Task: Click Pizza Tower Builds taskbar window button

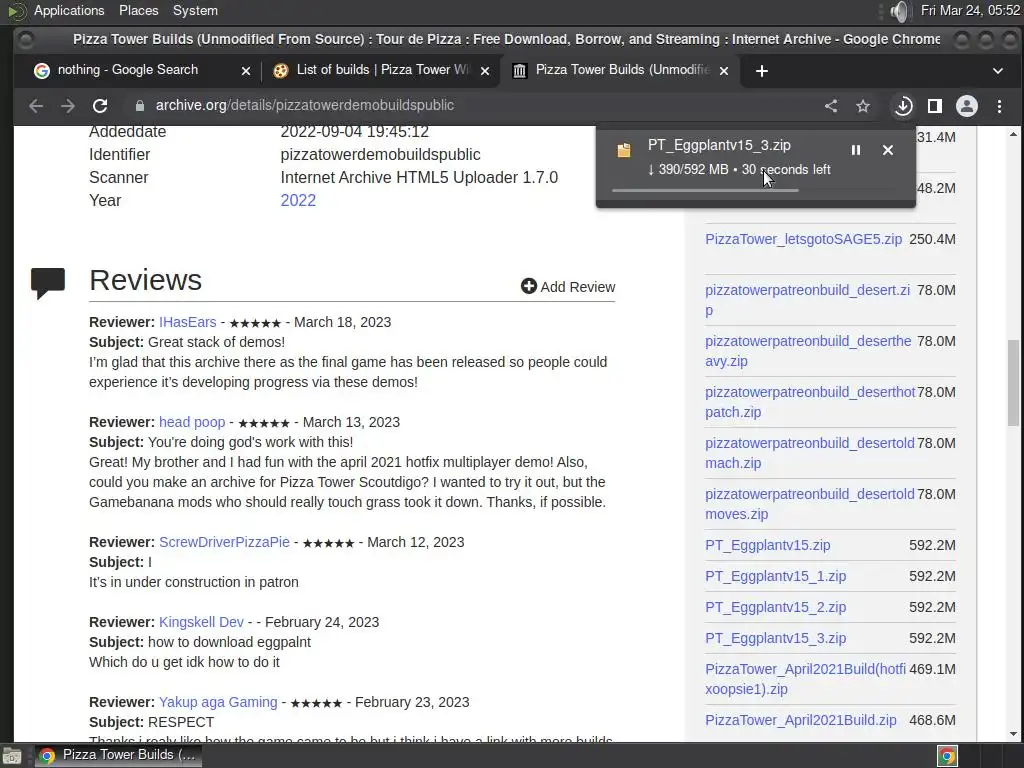Action: pos(118,756)
